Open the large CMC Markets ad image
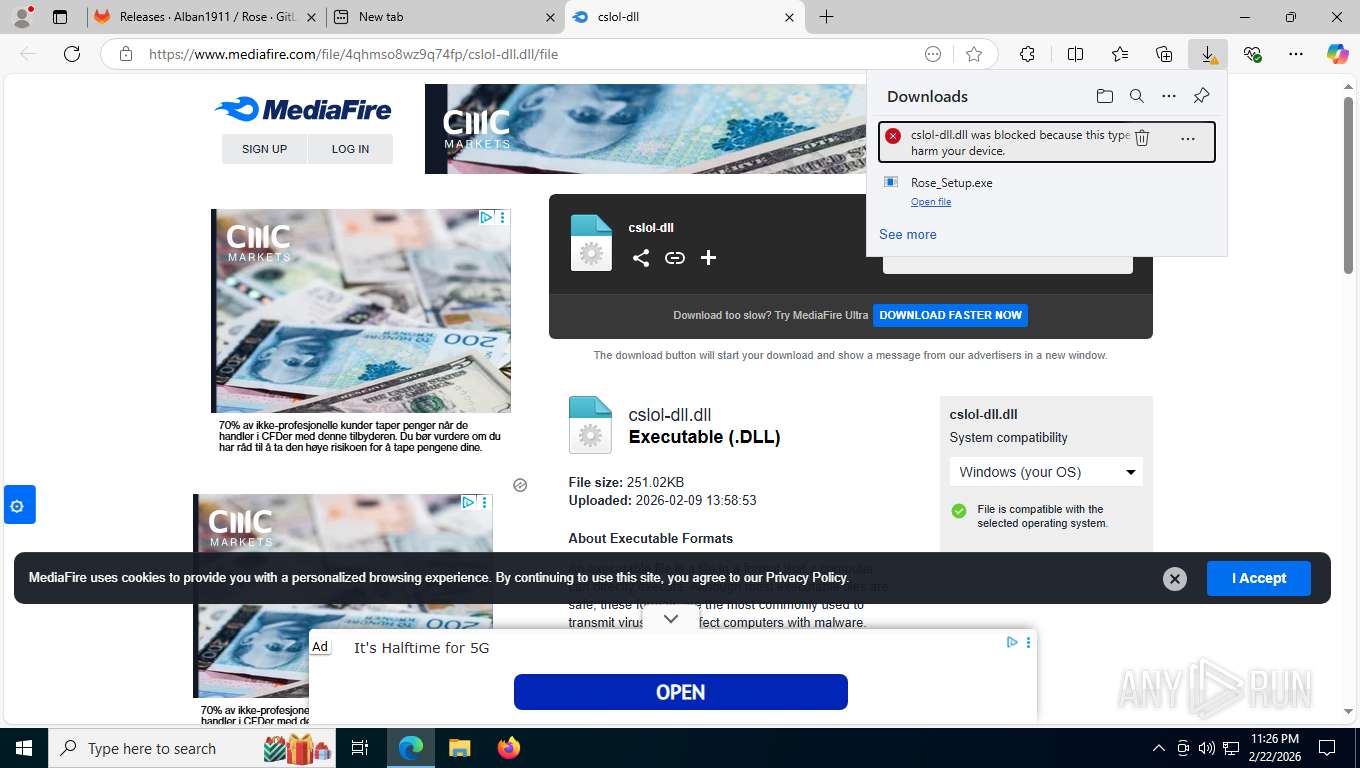The image size is (1360, 768). [361, 311]
